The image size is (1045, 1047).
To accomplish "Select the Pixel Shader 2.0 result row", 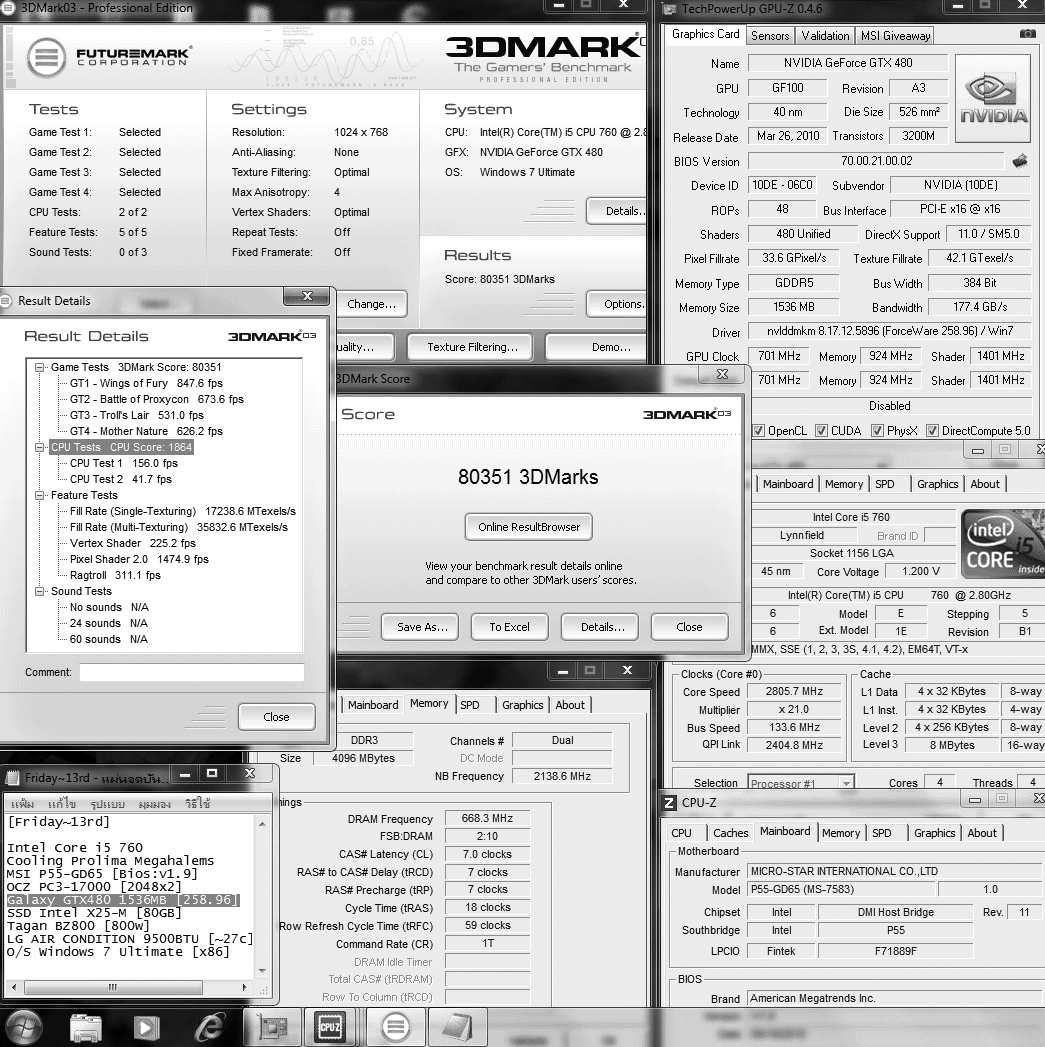I will (140, 560).
